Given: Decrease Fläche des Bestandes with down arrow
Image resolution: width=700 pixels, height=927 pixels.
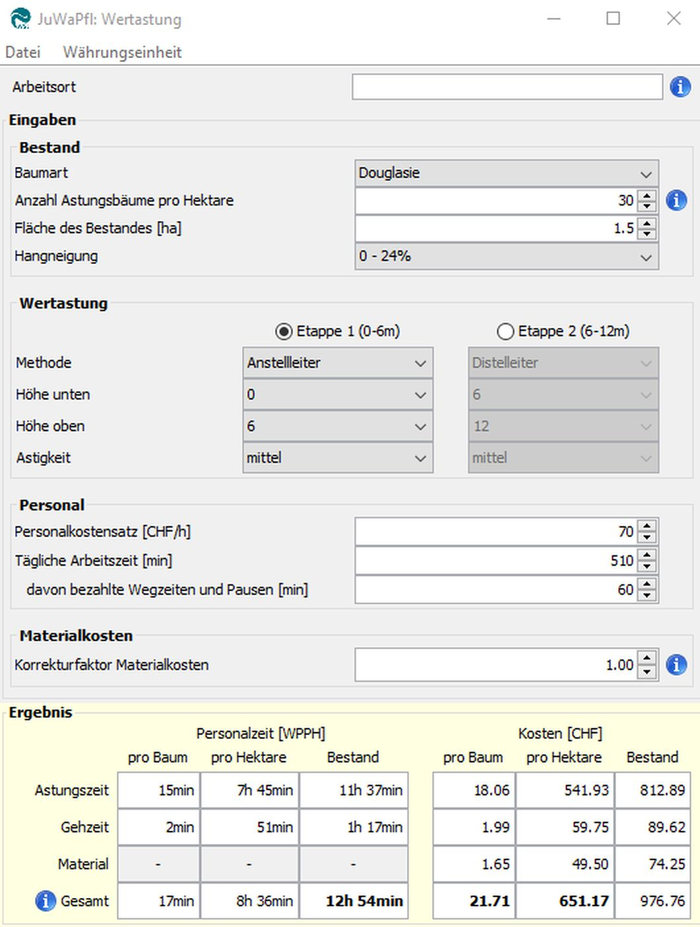Looking at the screenshot, I should tap(648, 234).
